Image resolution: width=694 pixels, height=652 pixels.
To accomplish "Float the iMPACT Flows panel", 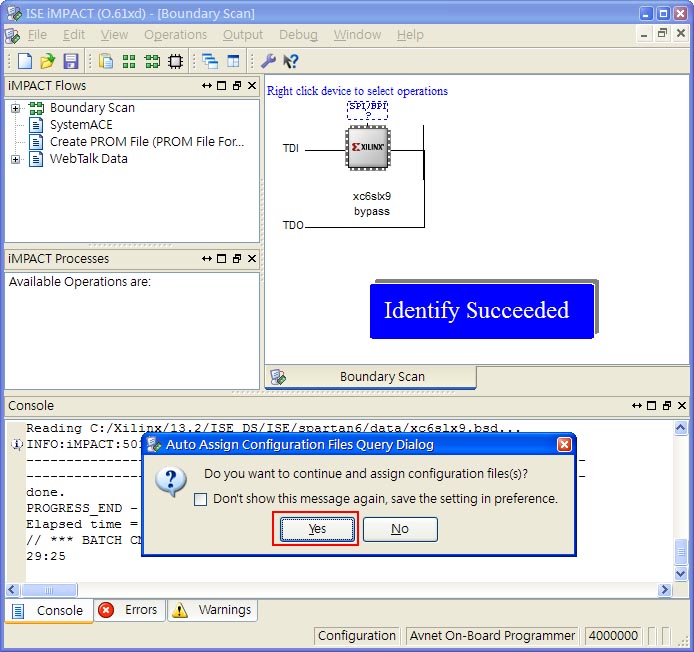I will click(x=237, y=85).
